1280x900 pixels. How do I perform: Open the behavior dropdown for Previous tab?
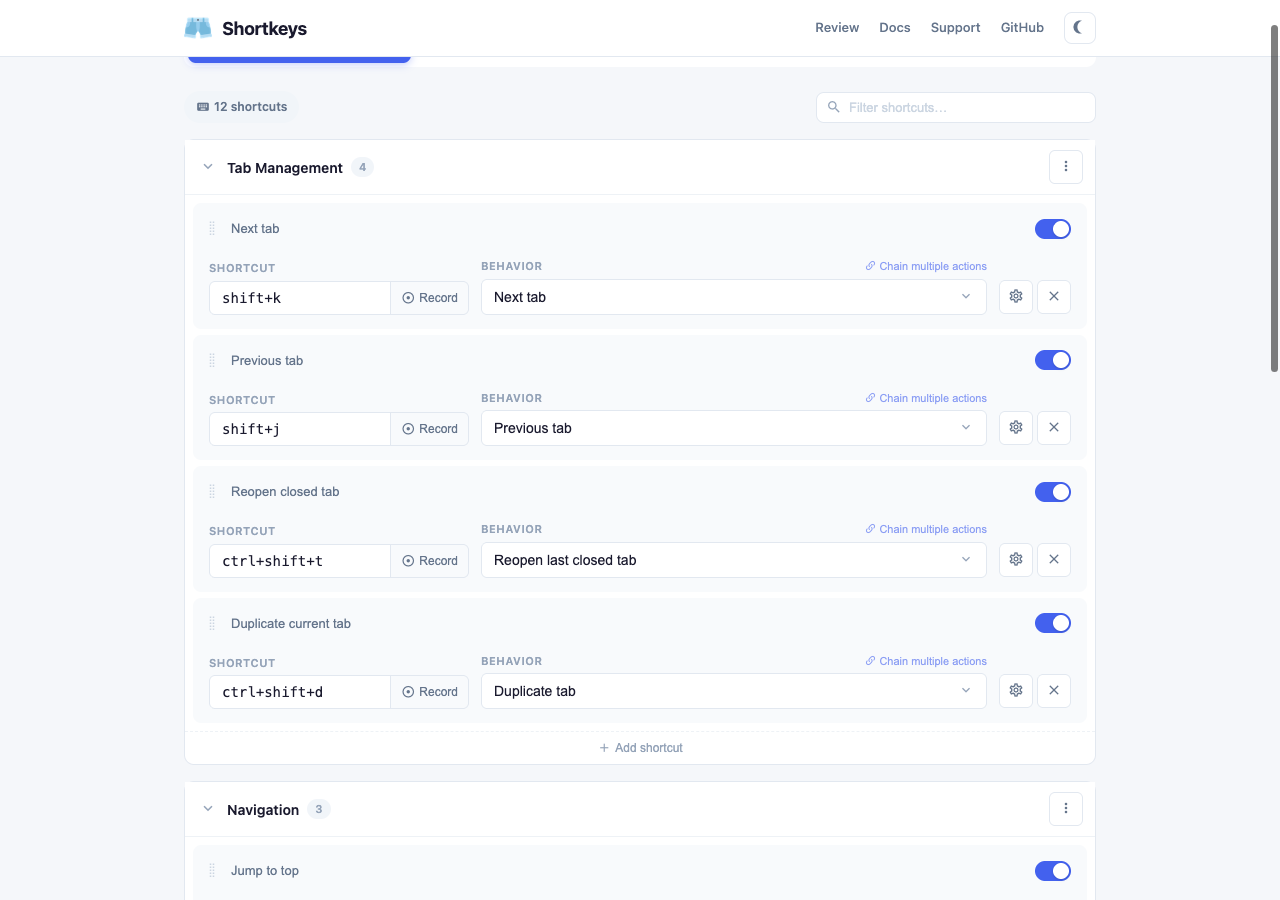tap(733, 428)
